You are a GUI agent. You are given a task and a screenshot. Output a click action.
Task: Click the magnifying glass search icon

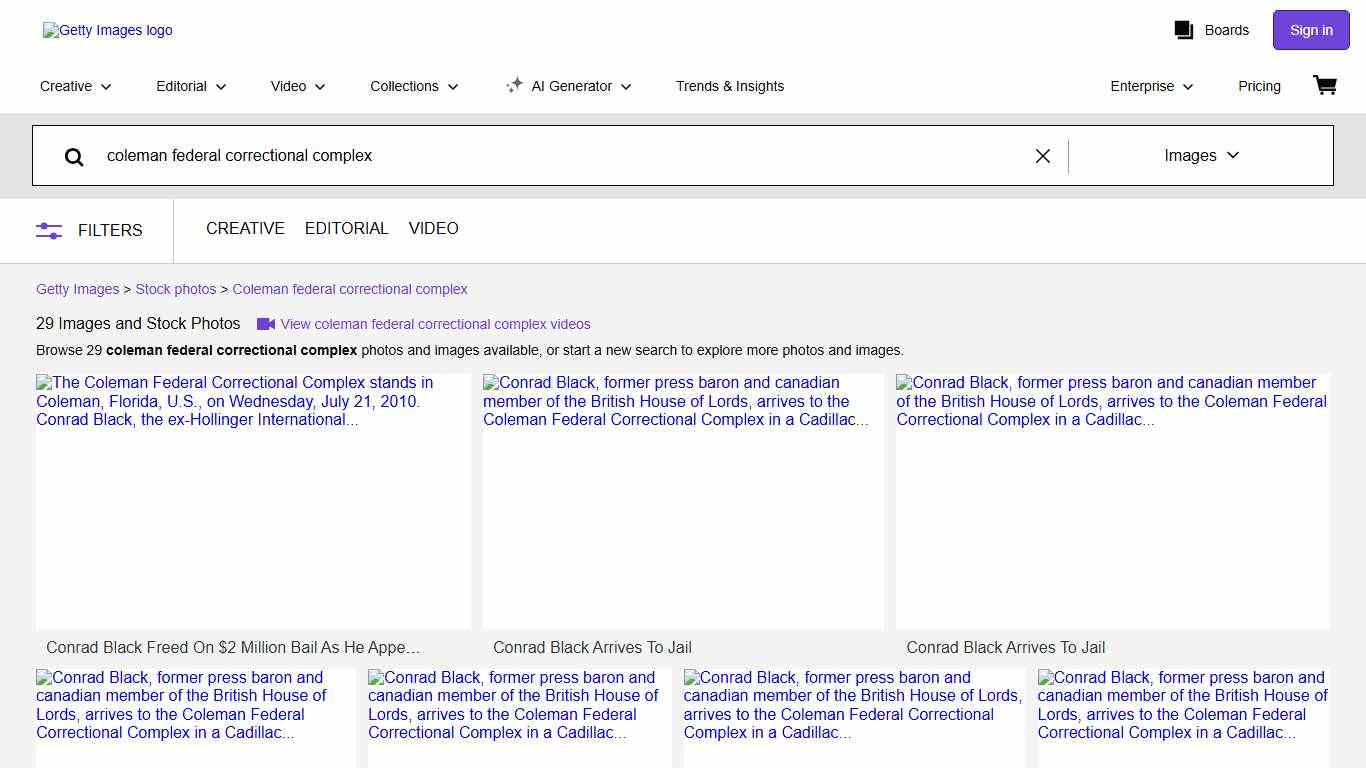(74, 156)
